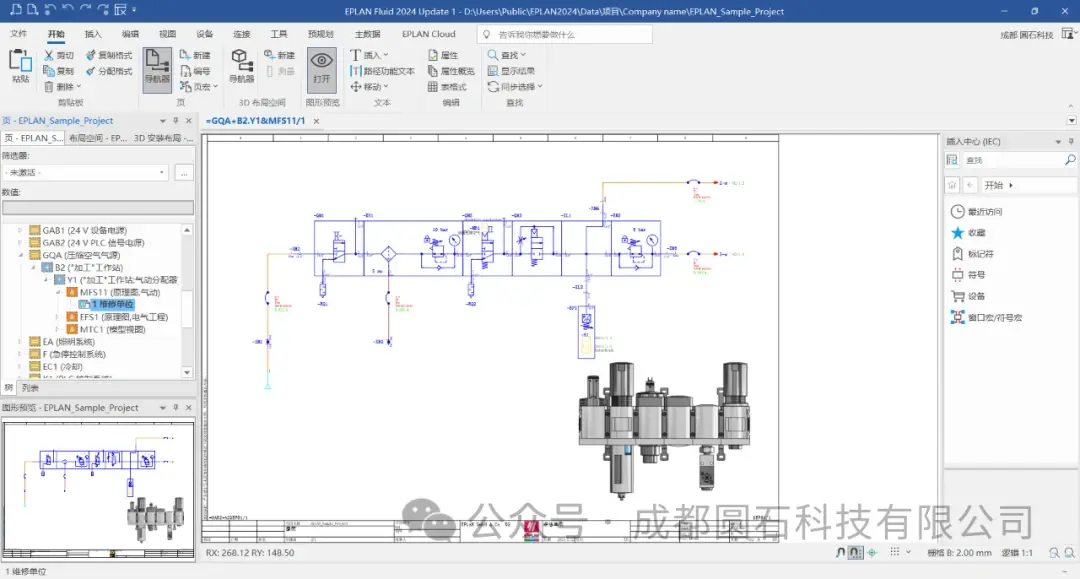Screen dimensions: 1080x579
Task: Click the Tags (标记符) bookmark icon
Action: [957, 254]
